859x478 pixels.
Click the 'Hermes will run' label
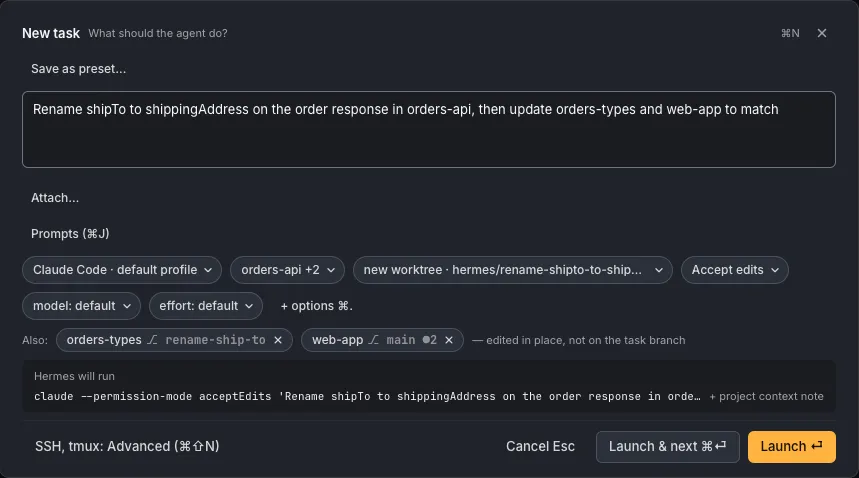coord(75,376)
